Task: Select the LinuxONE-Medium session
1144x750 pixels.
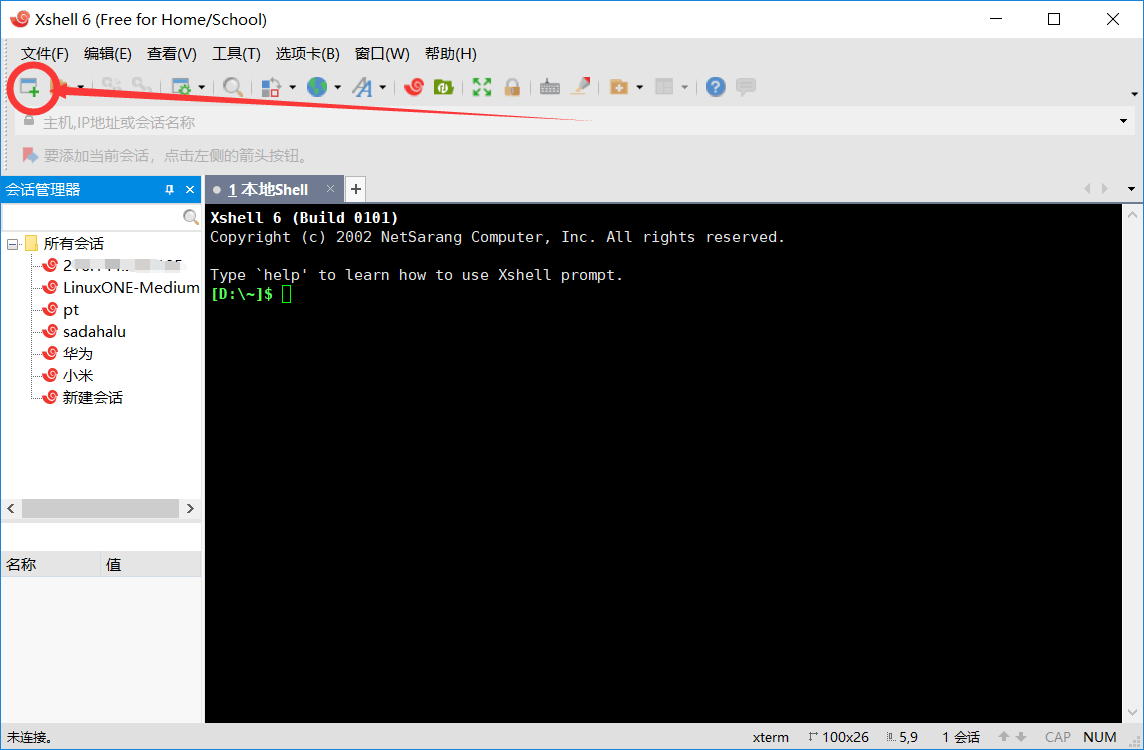Action: click(x=130, y=288)
